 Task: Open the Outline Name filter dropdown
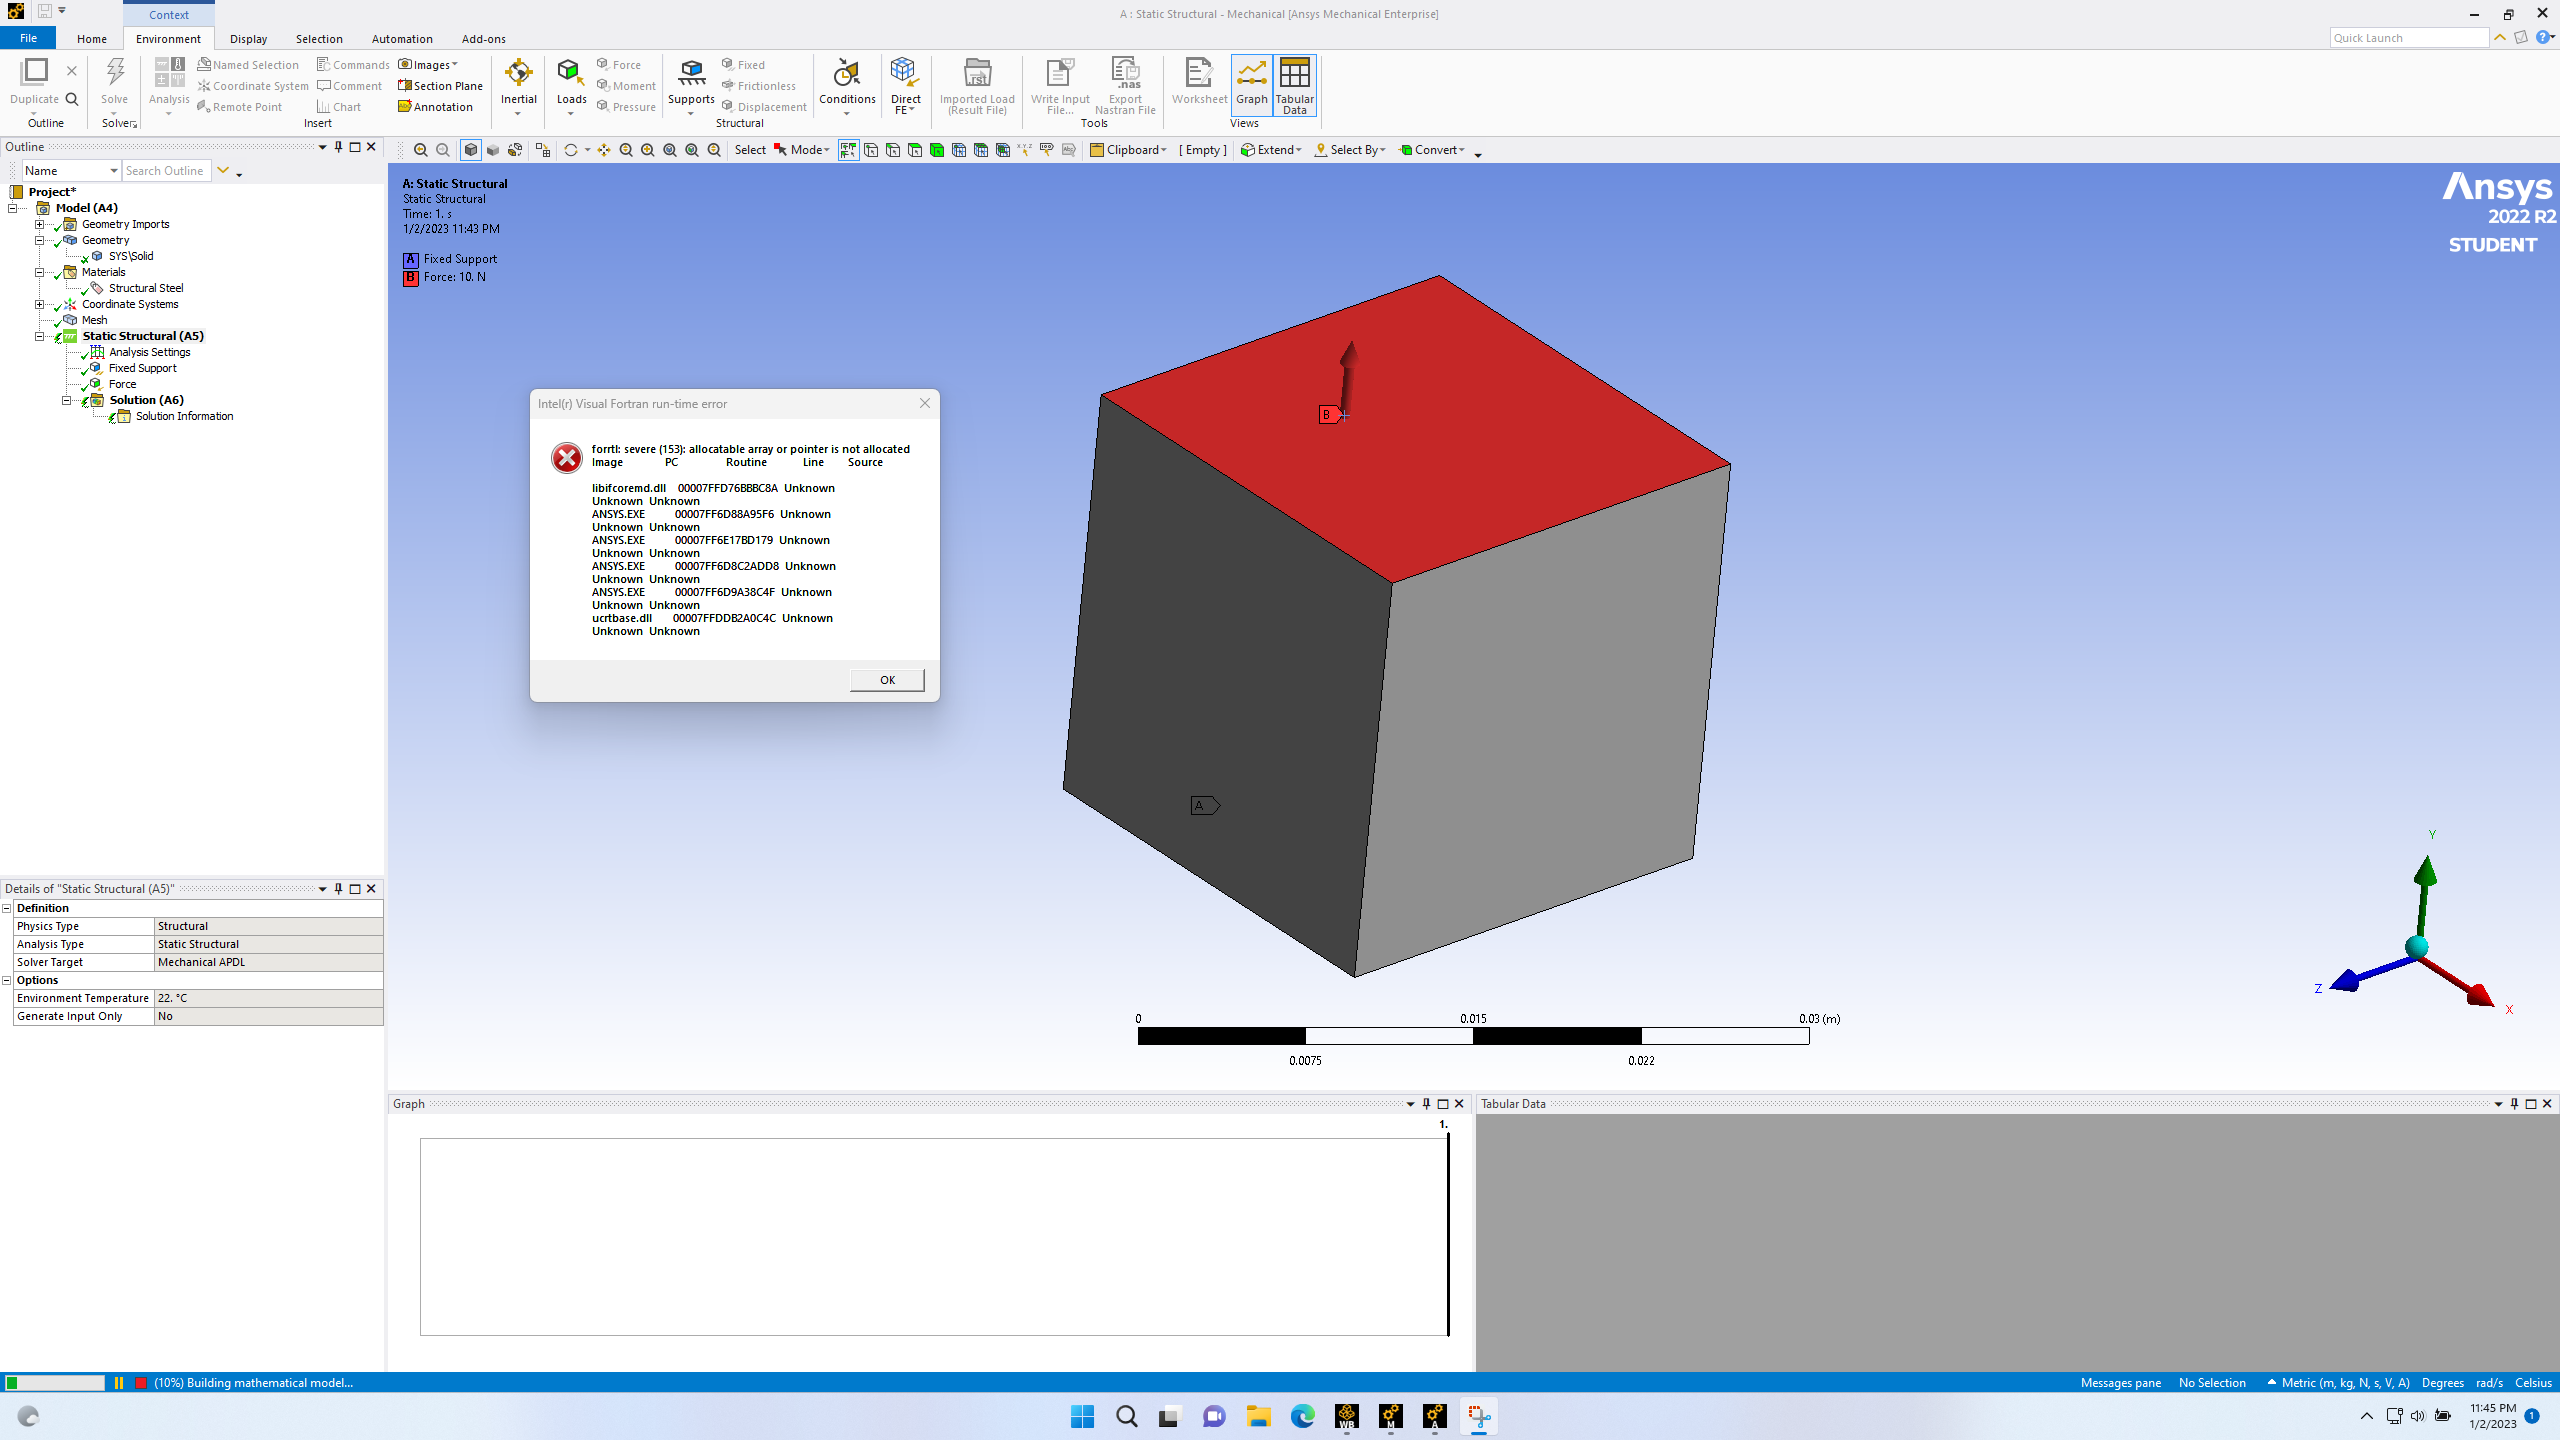point(72,171)
